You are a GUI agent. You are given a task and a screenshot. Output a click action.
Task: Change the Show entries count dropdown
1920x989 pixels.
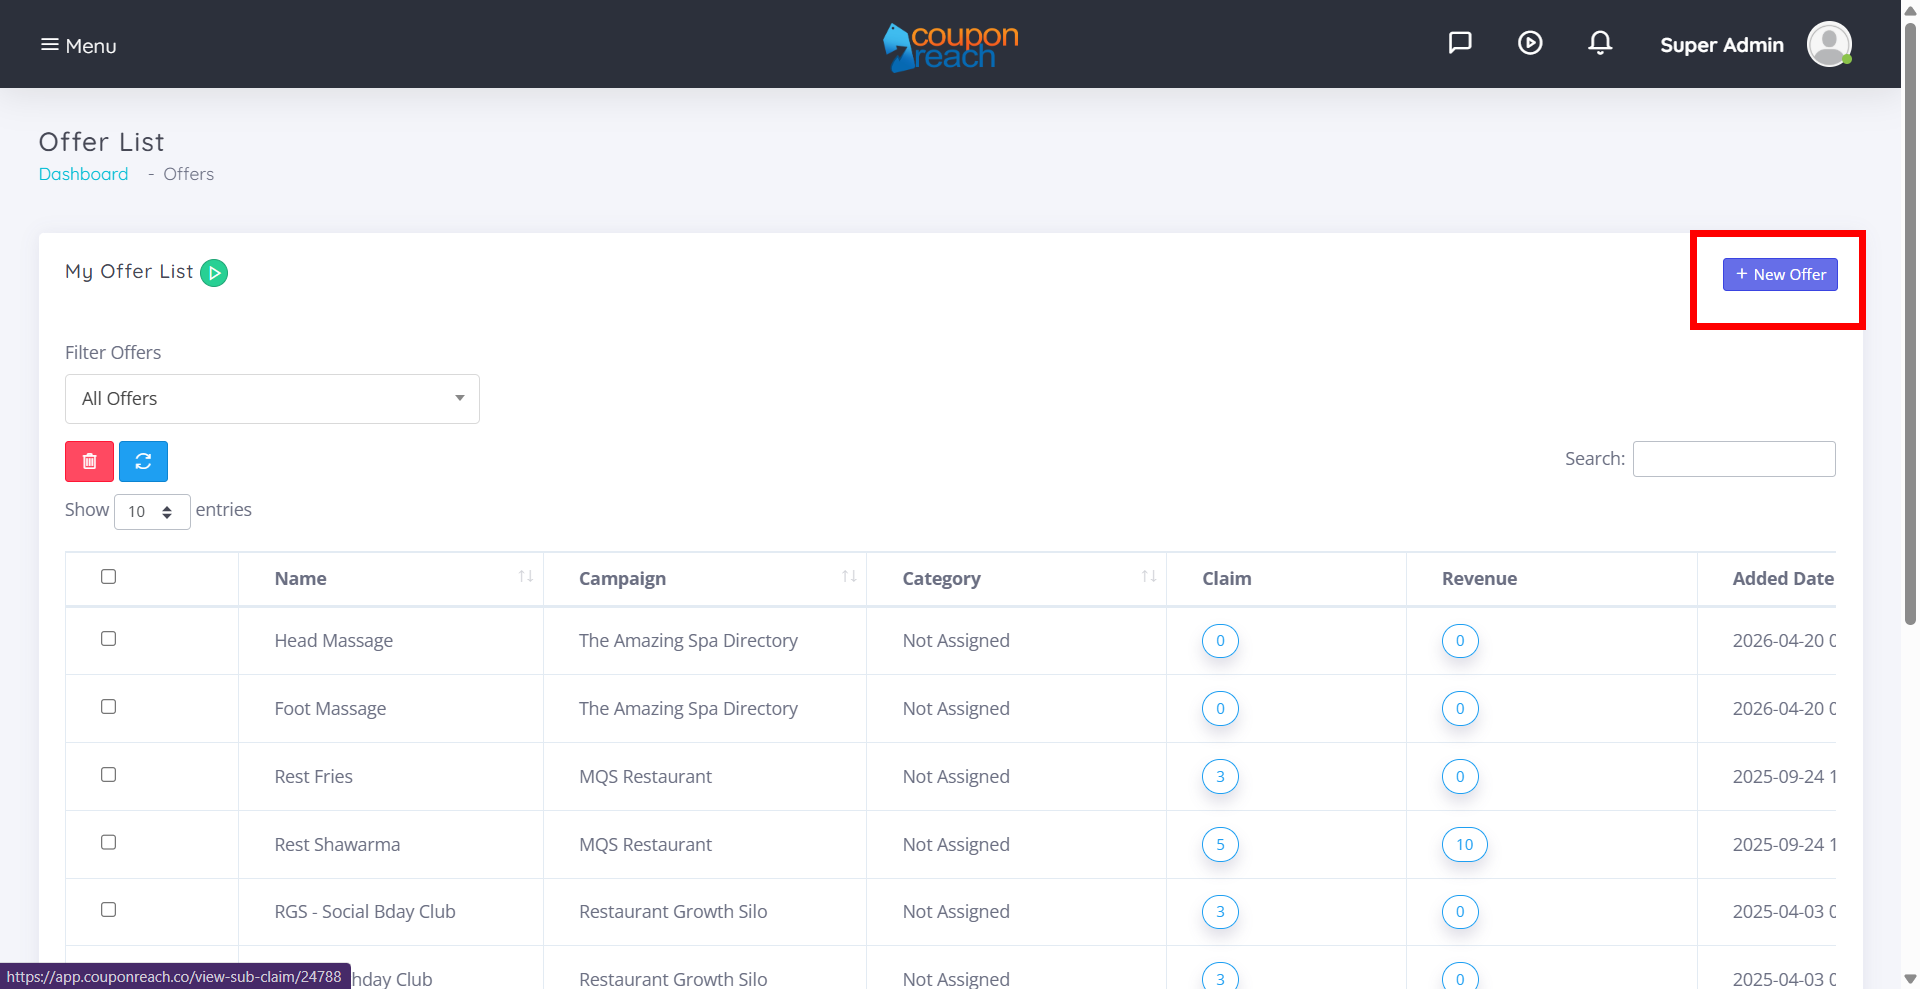point(152,512)
